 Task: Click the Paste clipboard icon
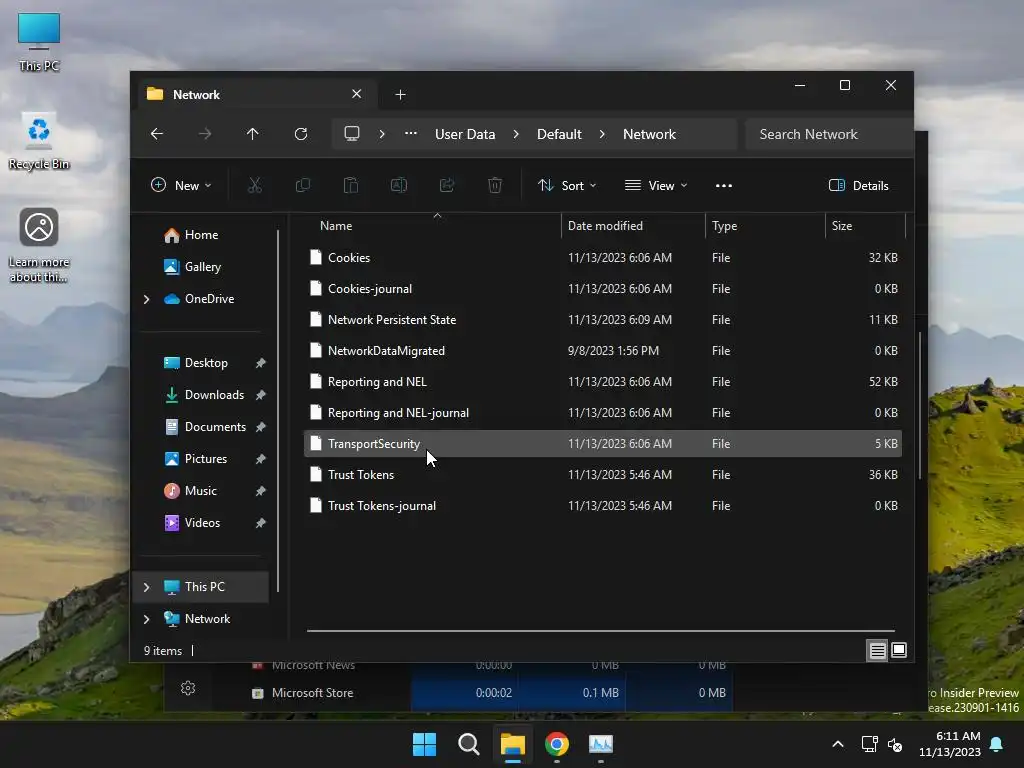pos(351,185)
